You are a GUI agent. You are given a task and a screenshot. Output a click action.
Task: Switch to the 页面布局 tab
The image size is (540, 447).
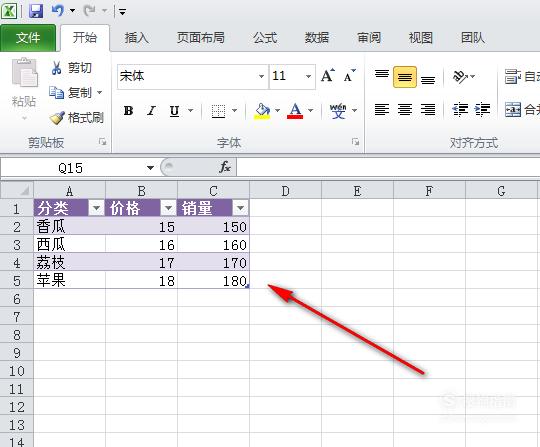(x=201, y=38)
